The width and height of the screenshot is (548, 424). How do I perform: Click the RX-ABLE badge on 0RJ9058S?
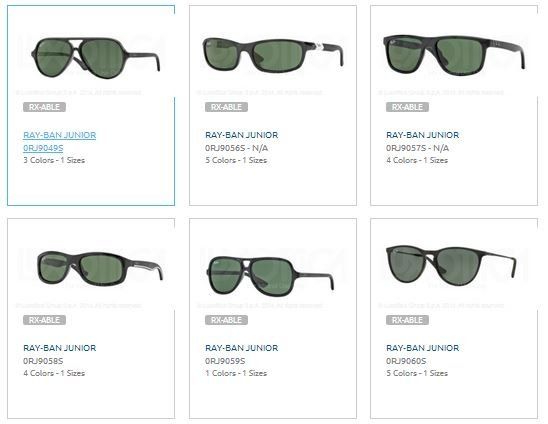coord(44,320)
